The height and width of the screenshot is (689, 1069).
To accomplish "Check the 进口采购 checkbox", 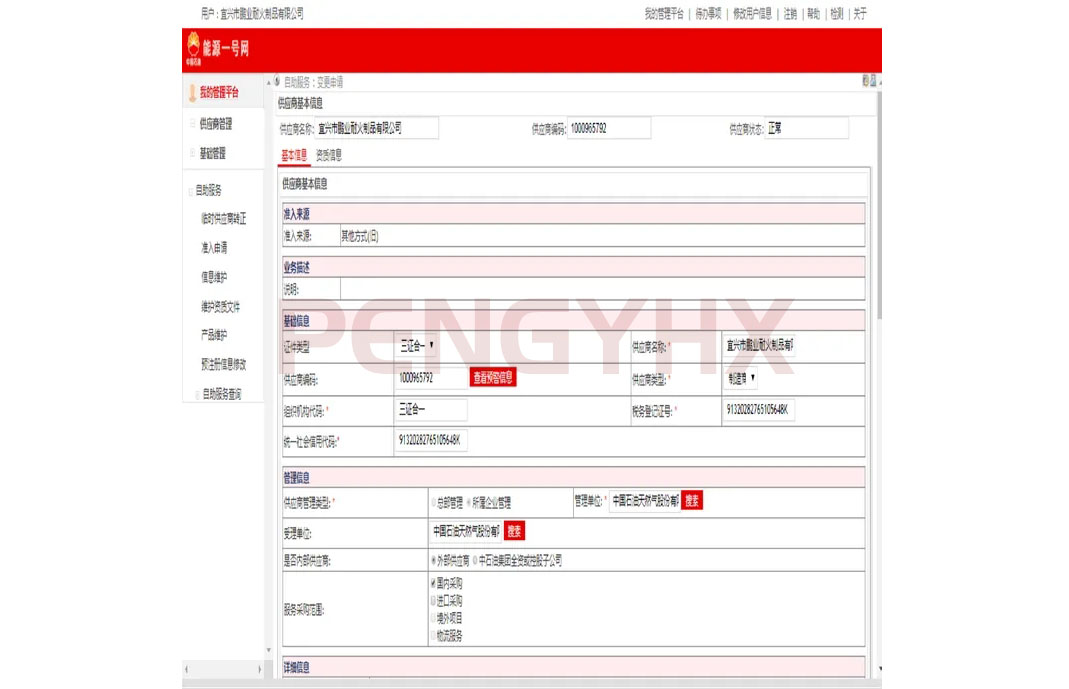I will click(433, 599).
